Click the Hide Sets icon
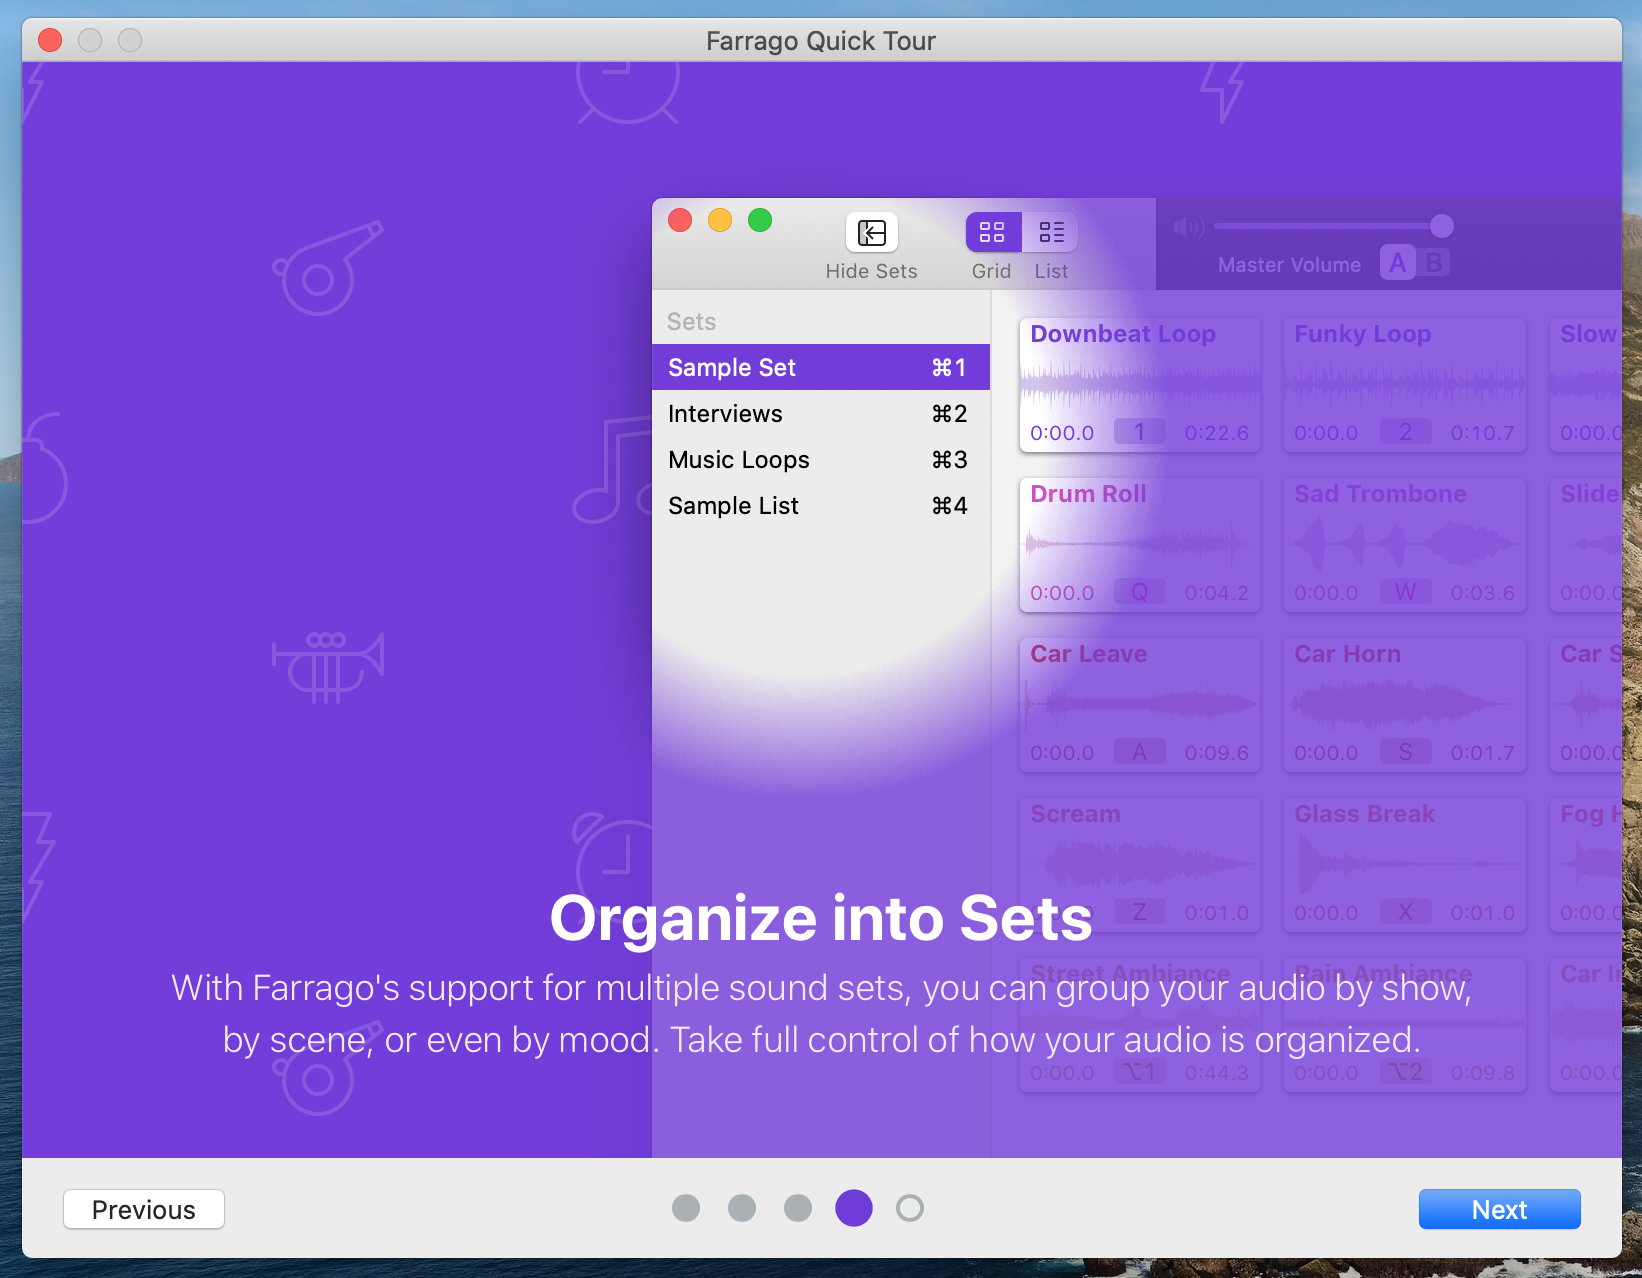The image size is (1642, 1278). click(x=872, y=233)
